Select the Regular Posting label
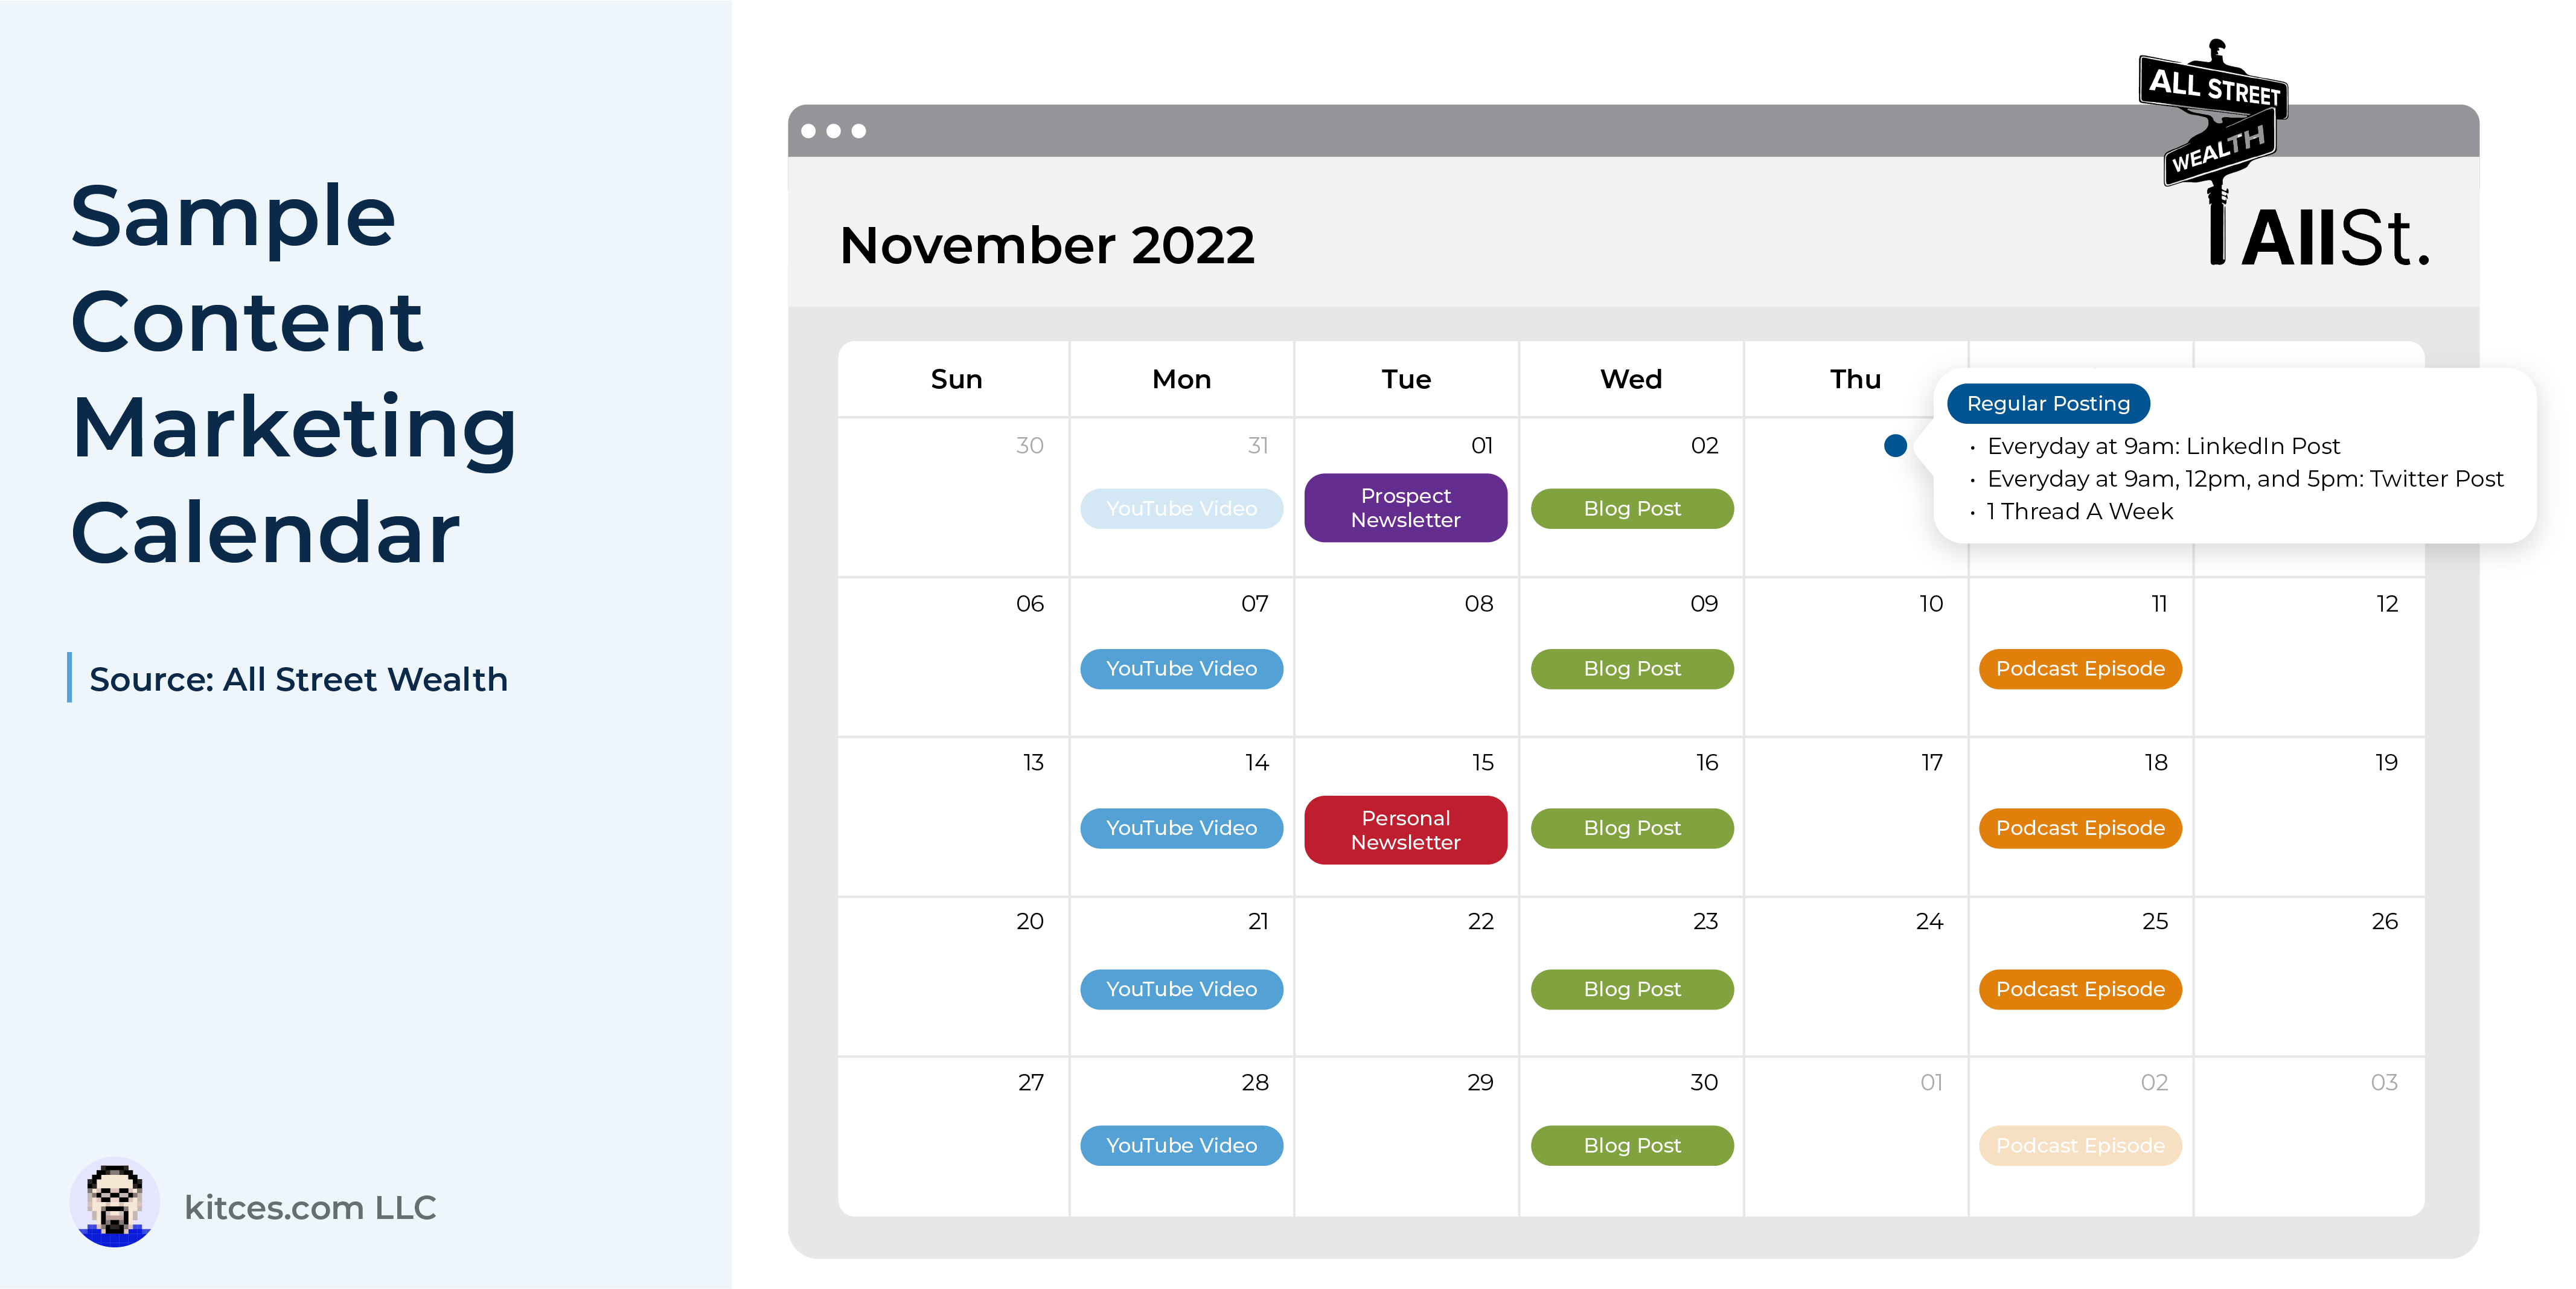 2048,404
